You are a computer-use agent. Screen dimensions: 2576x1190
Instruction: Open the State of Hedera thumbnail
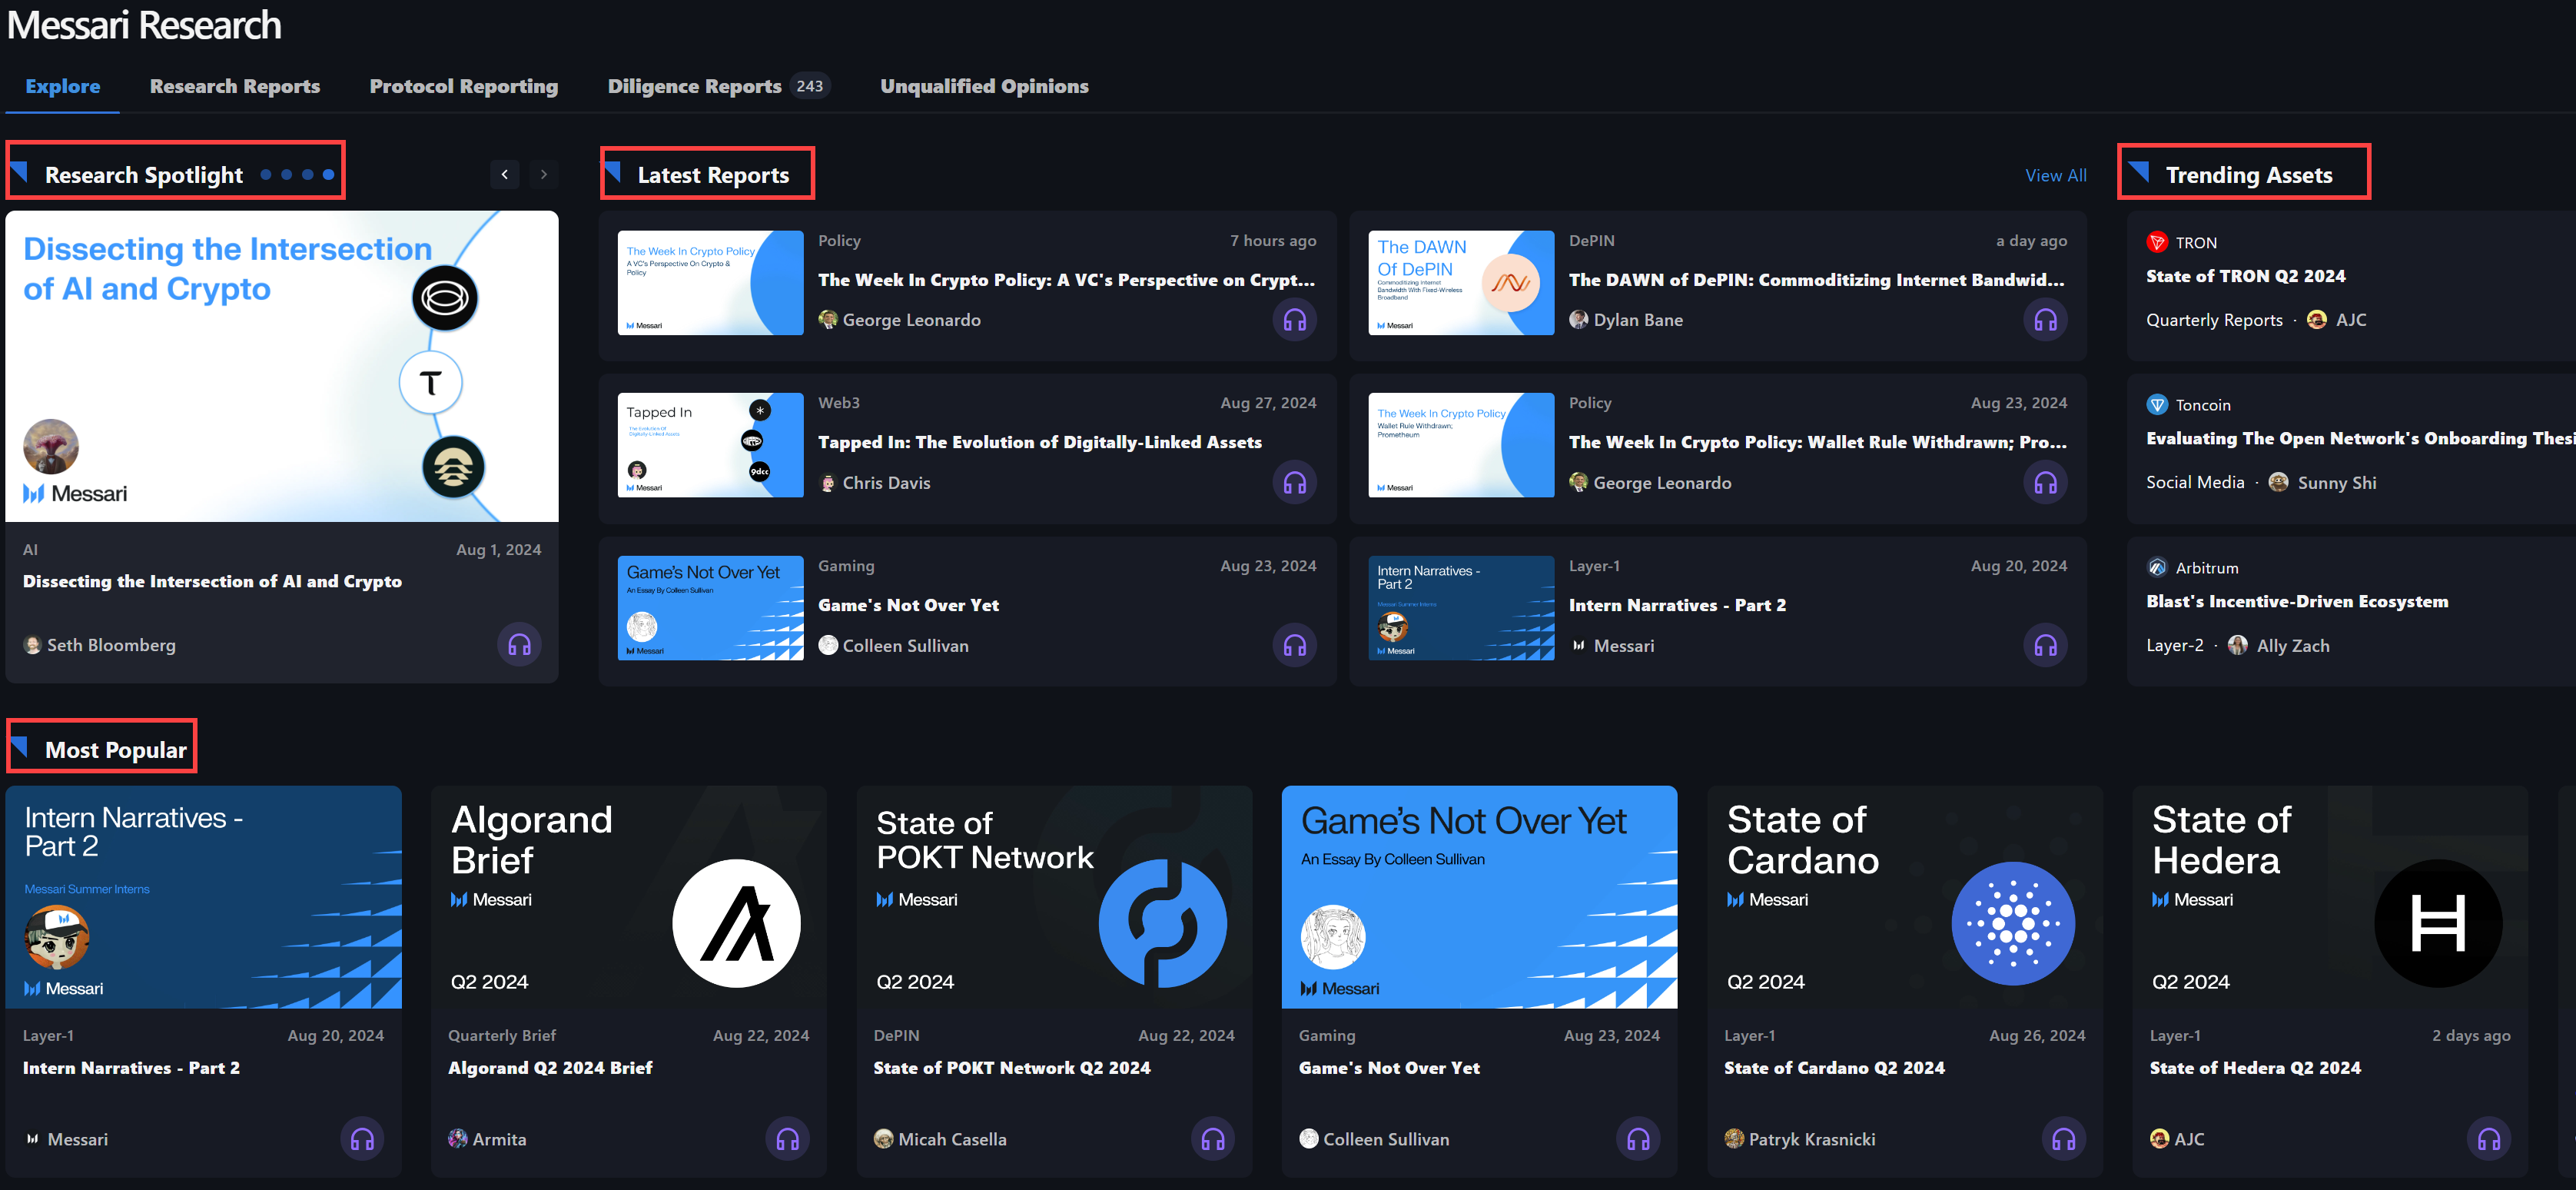coord(2330,897)
